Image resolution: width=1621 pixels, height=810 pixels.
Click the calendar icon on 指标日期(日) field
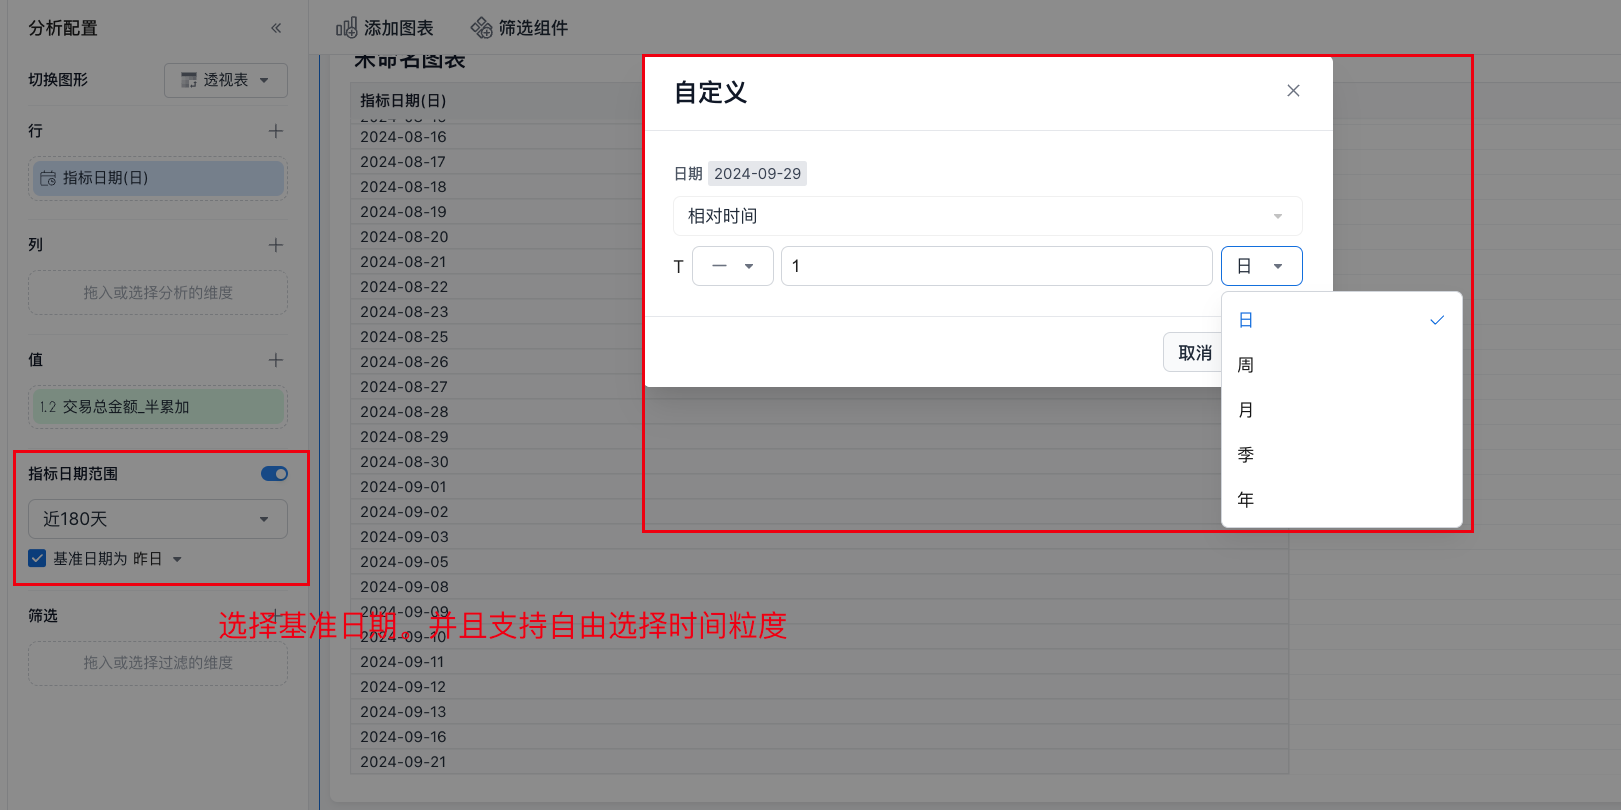48,178
